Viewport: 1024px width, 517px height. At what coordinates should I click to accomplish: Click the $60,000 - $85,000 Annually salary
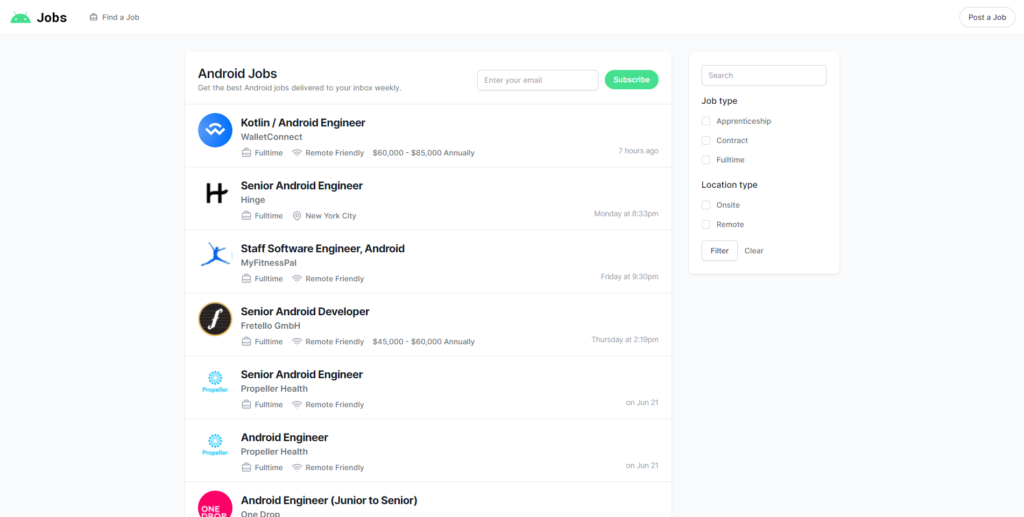(x=424, y=153)
